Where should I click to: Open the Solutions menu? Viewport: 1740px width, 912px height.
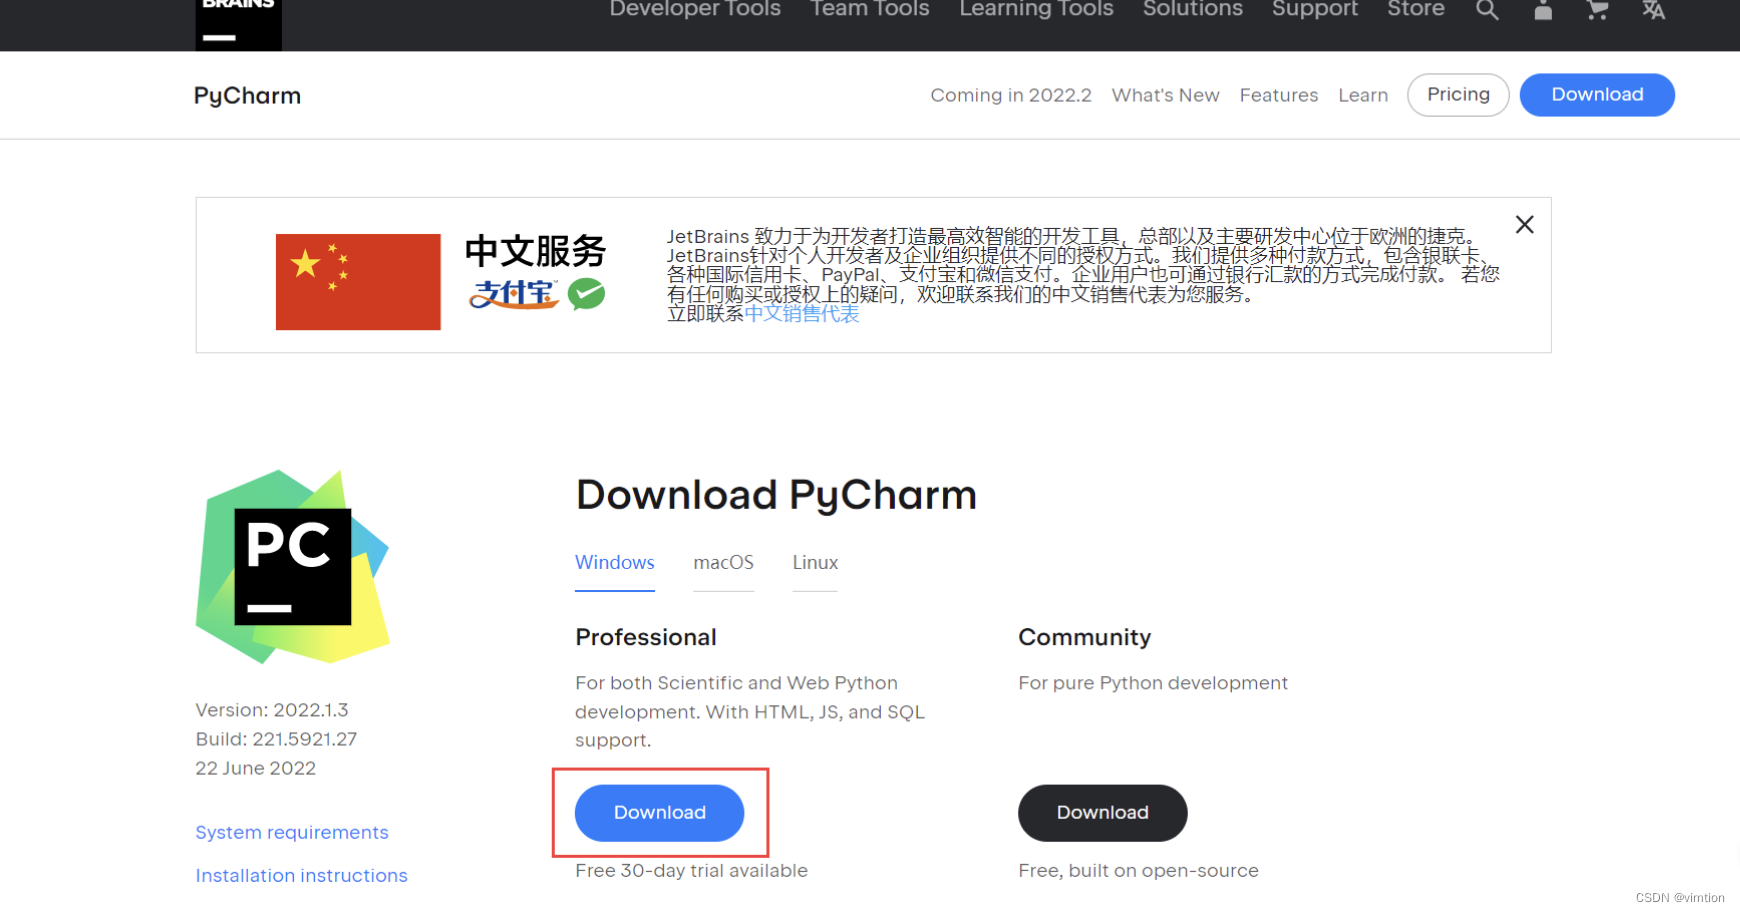(1193, 9)
